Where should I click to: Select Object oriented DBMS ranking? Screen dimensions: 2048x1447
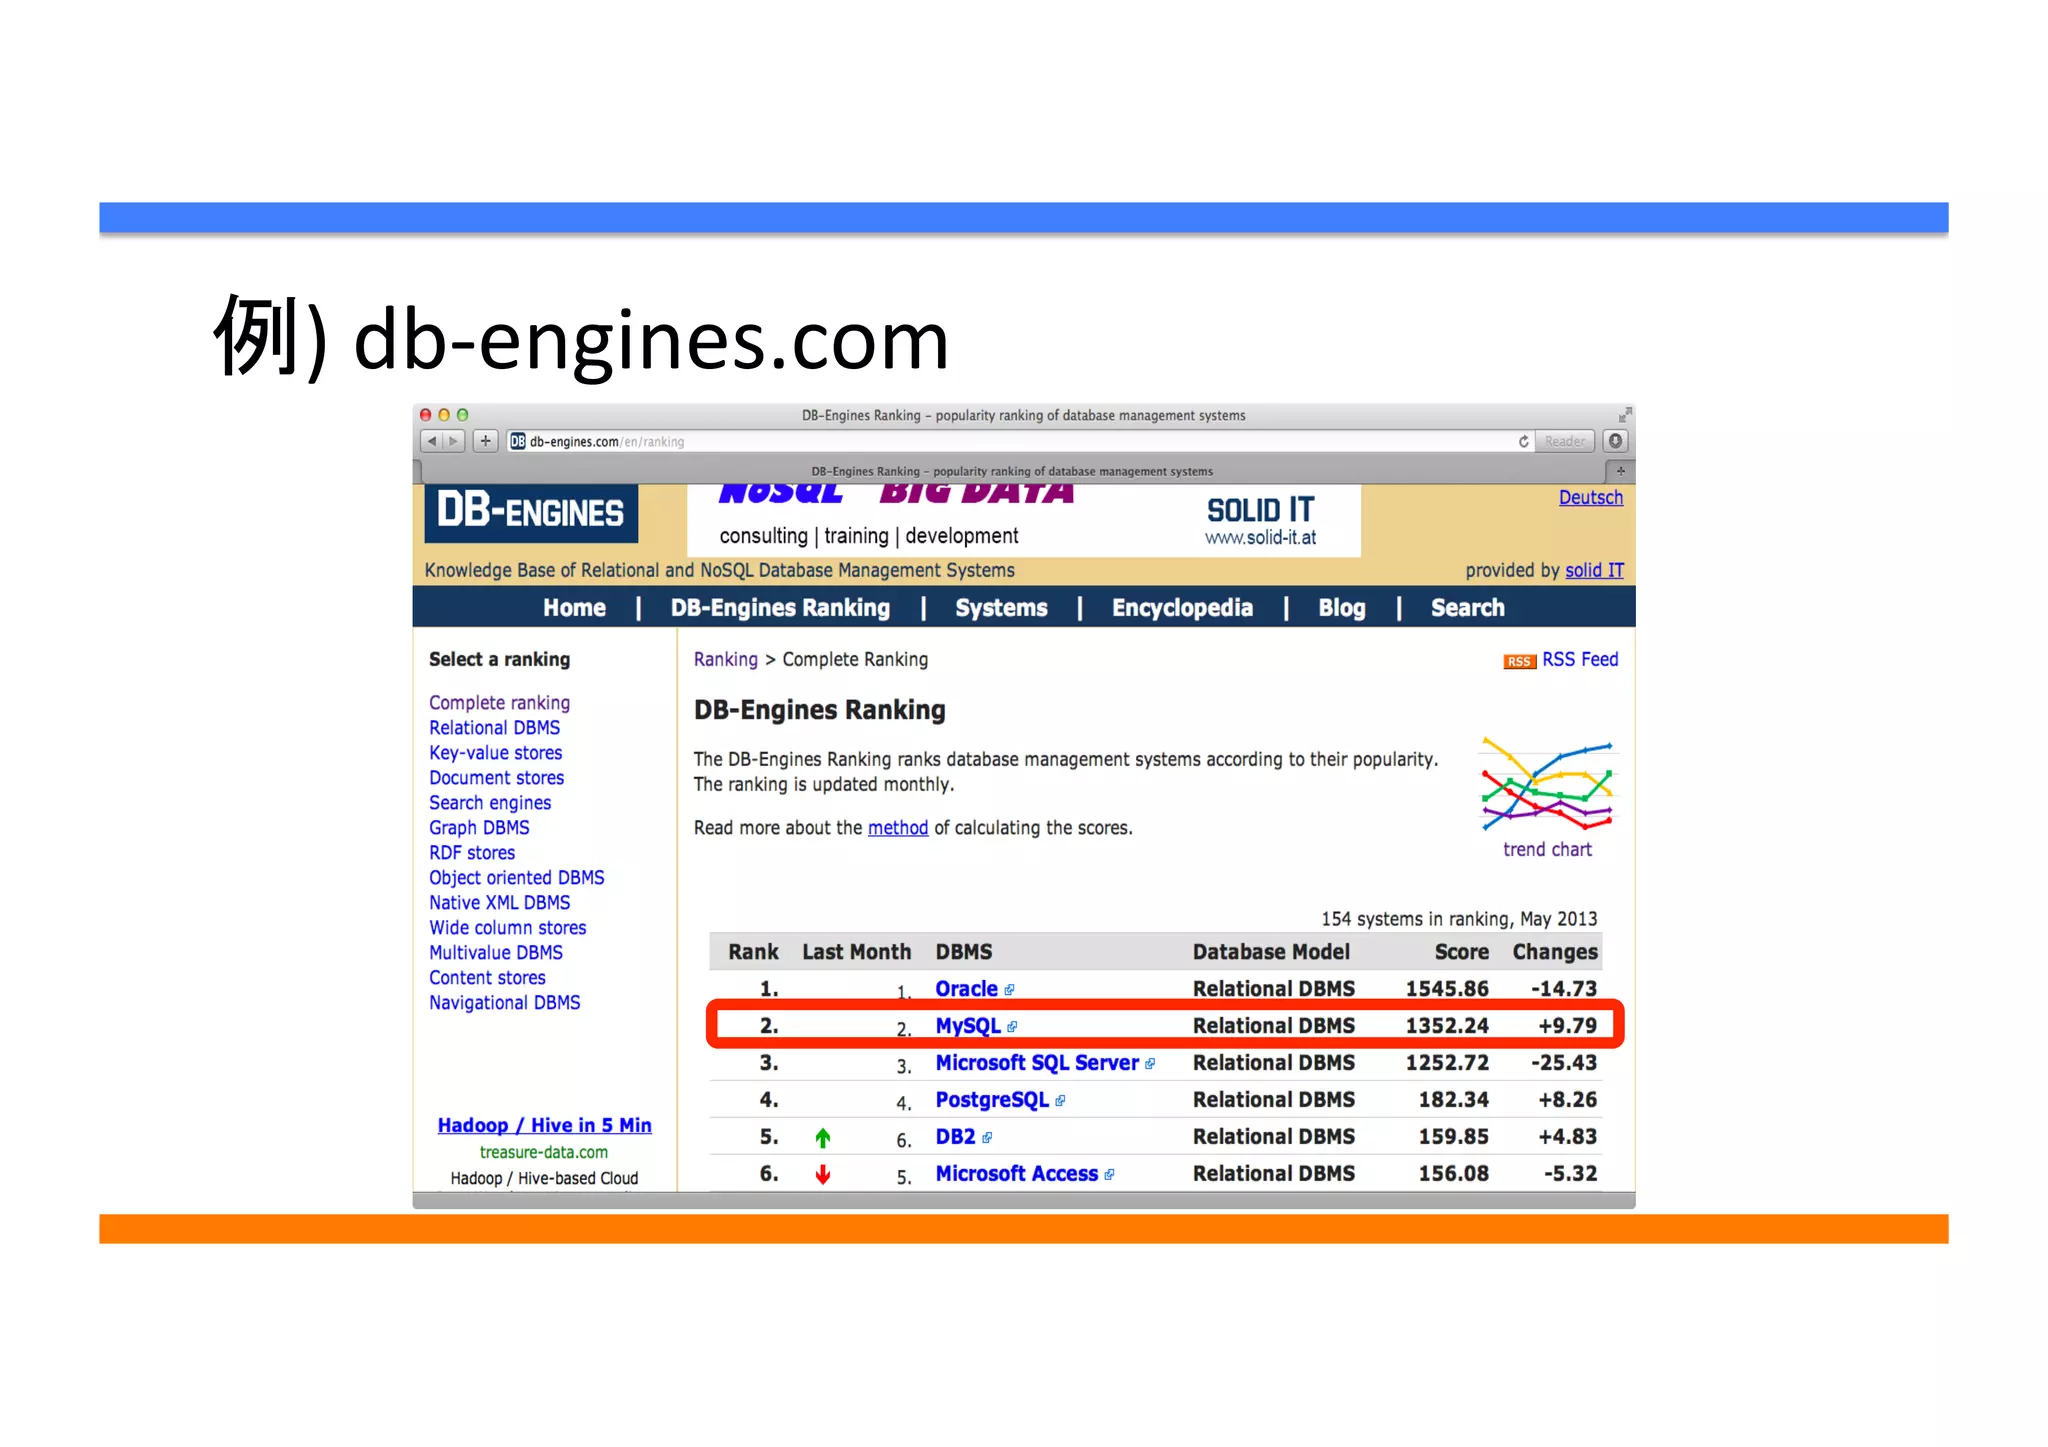[x=516, y=878]
